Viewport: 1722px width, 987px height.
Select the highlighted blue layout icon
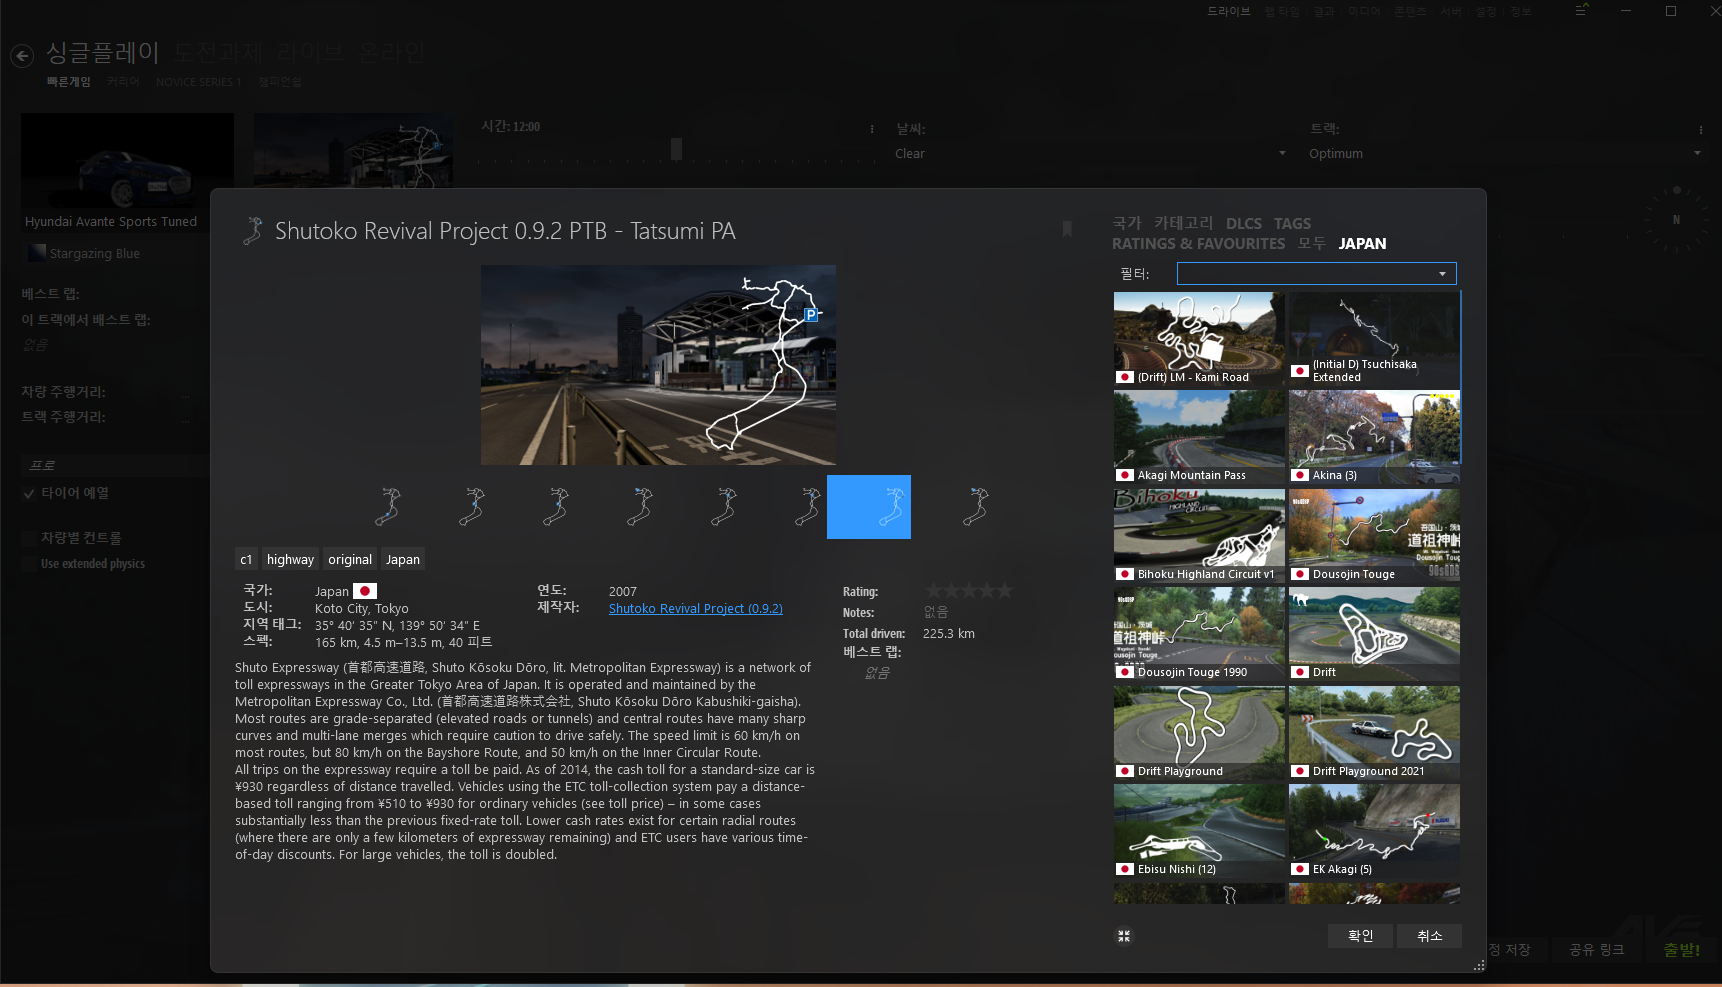[x=869, y=507]
